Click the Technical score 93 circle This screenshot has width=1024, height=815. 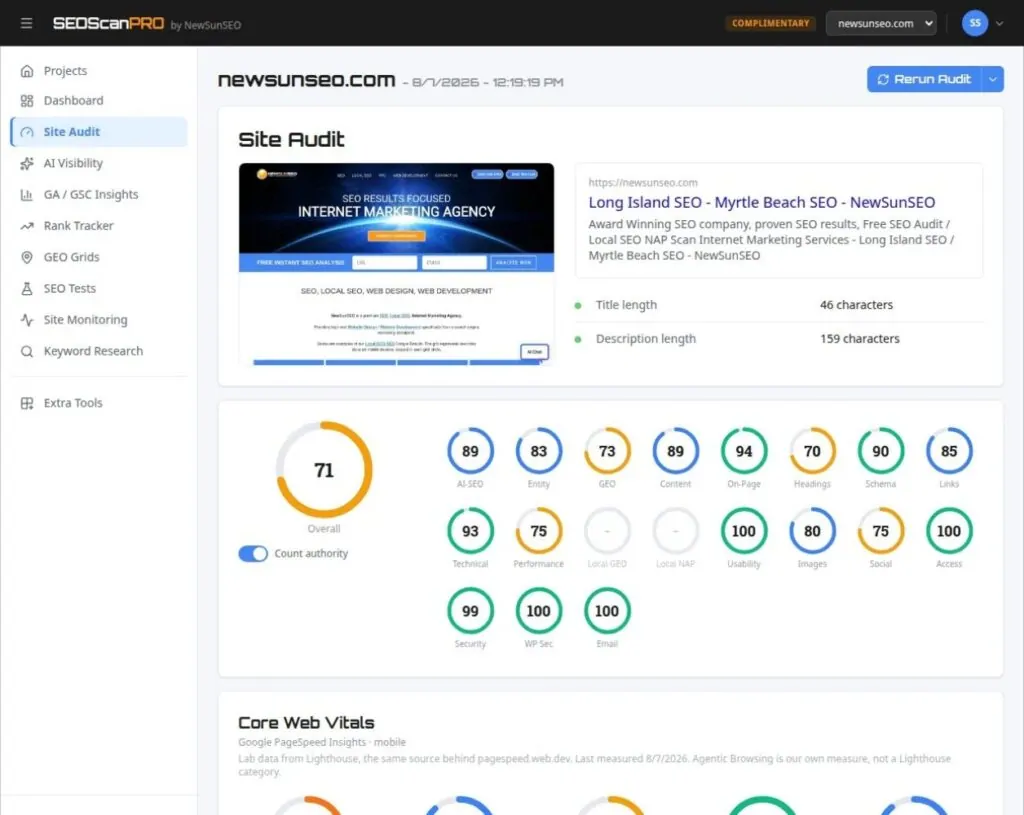(470, 531)
